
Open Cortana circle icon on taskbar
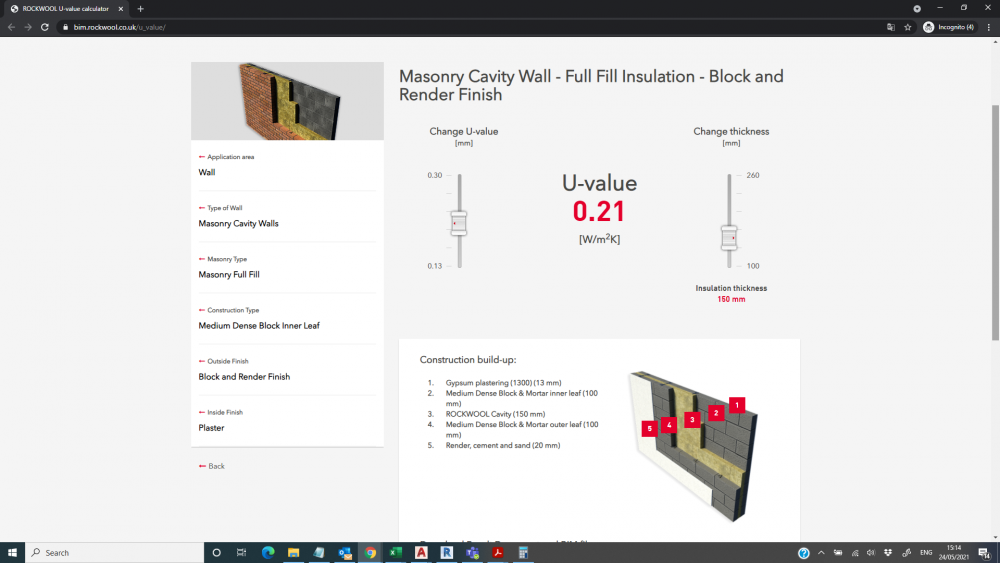(216, 552)
